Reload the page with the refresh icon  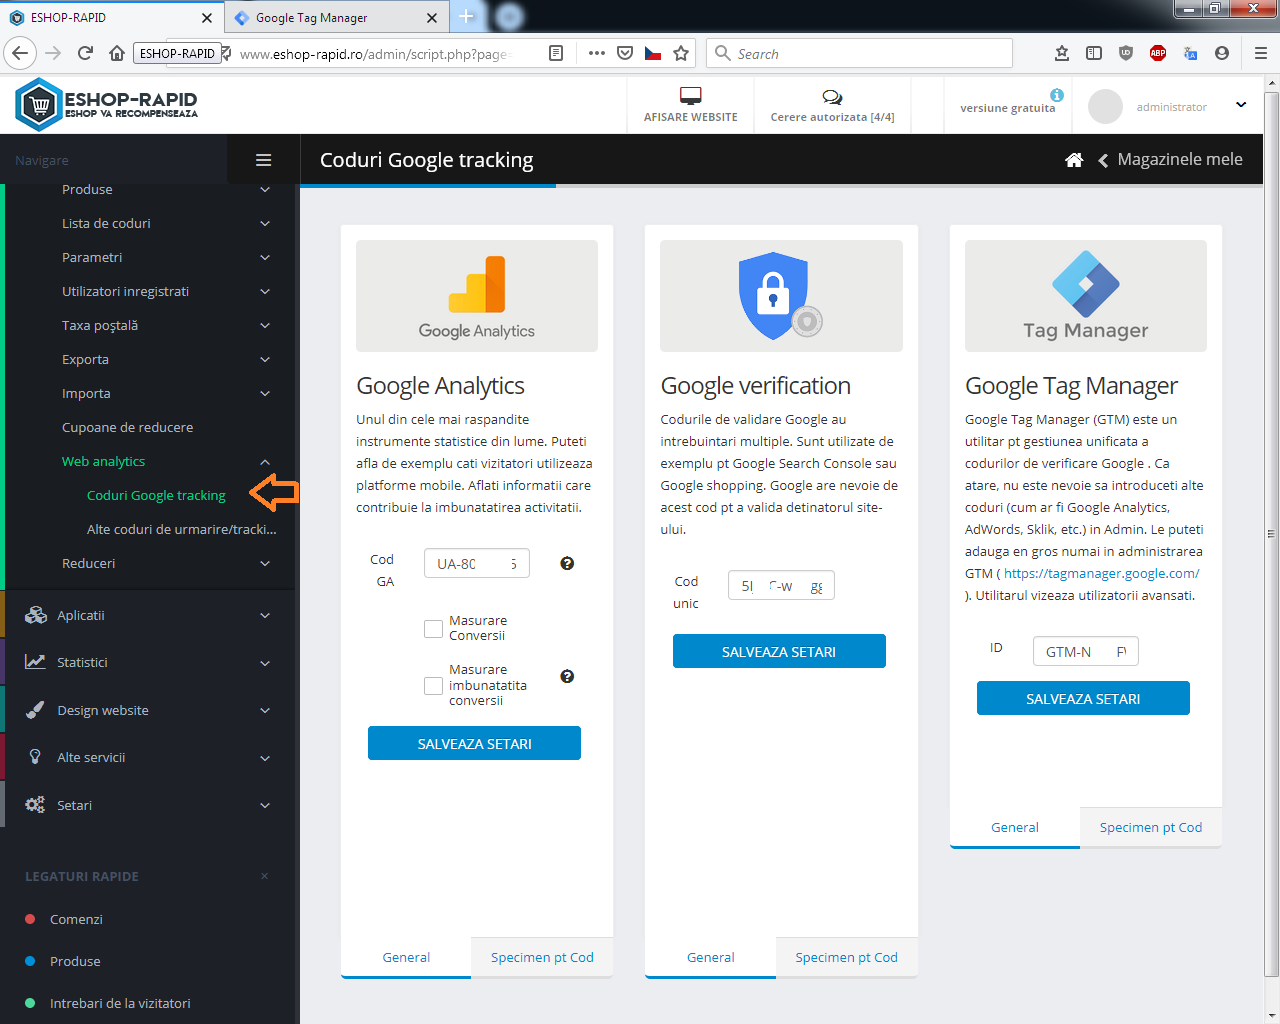(x=86, y=53)
